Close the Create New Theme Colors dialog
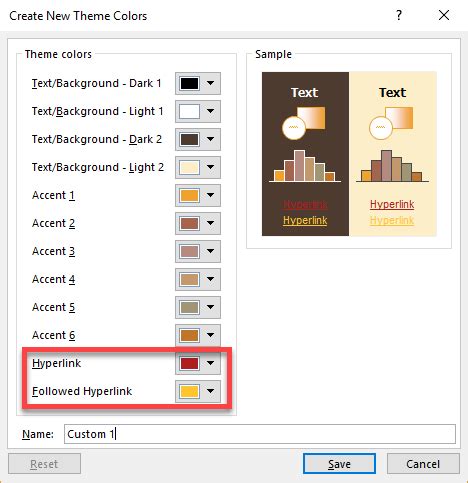468x483 pixels. click(x=444, y=15)
